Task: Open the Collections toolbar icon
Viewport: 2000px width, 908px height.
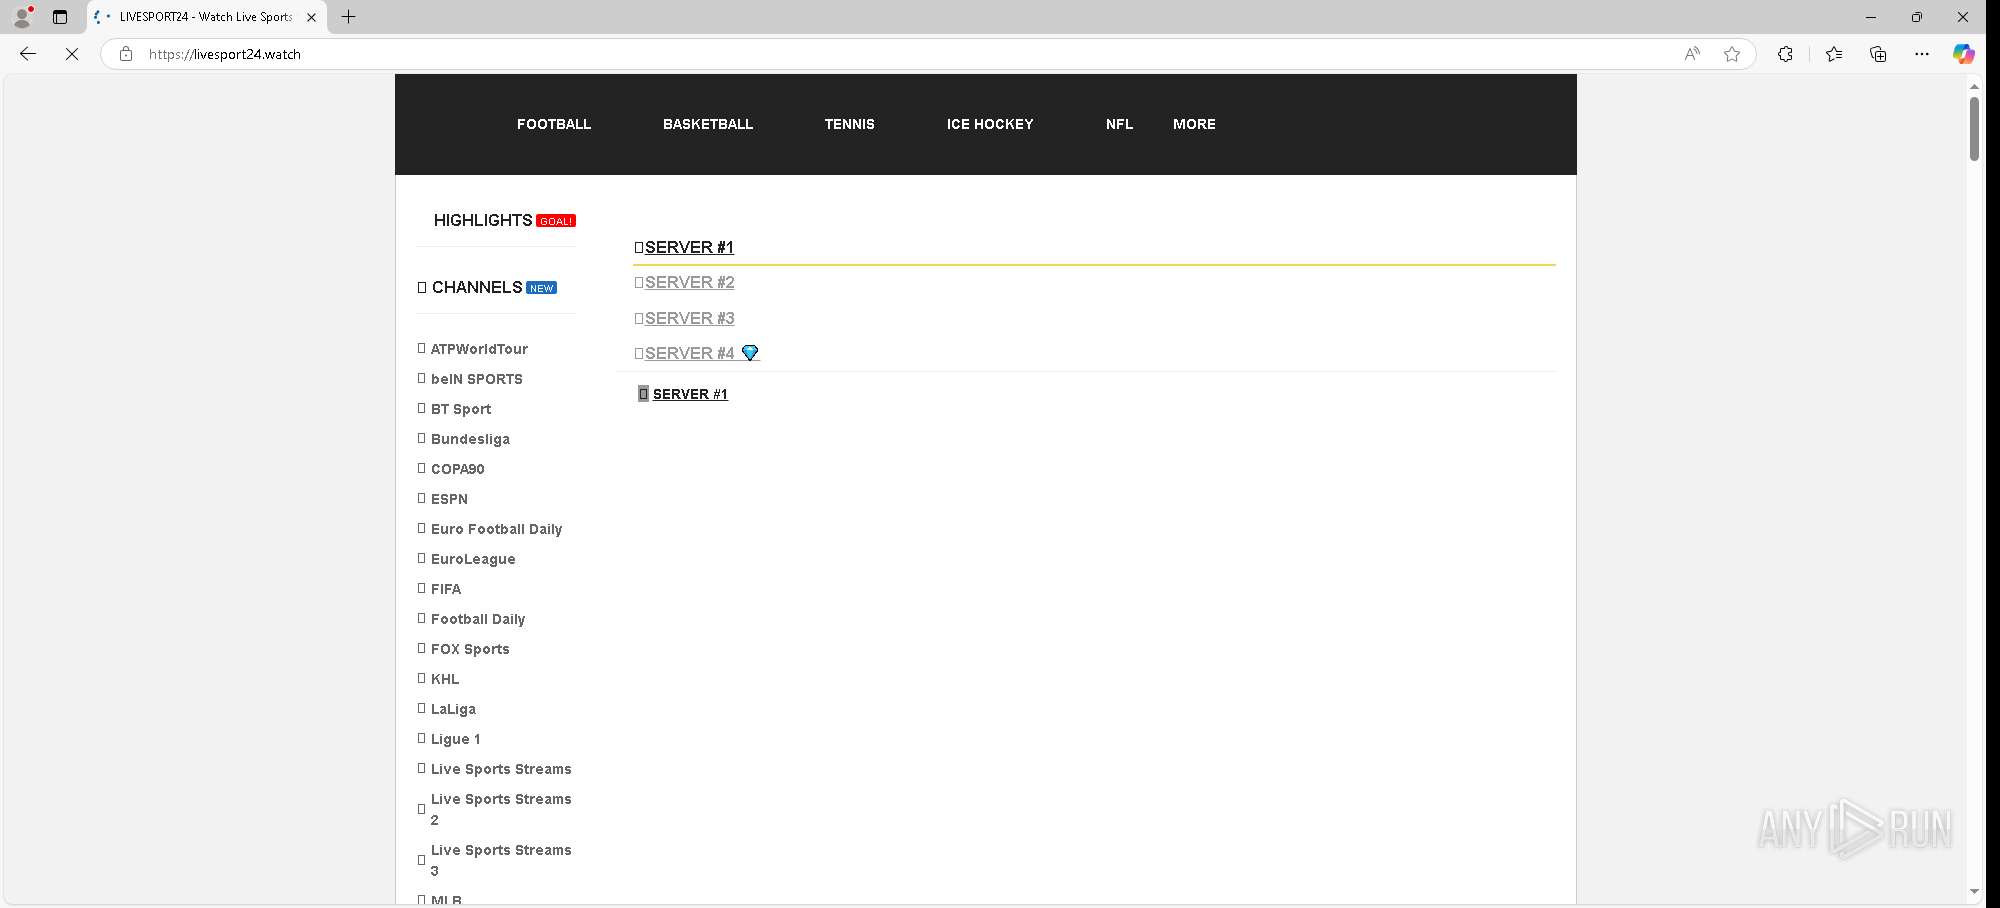Action: [x=1878, y=54]
